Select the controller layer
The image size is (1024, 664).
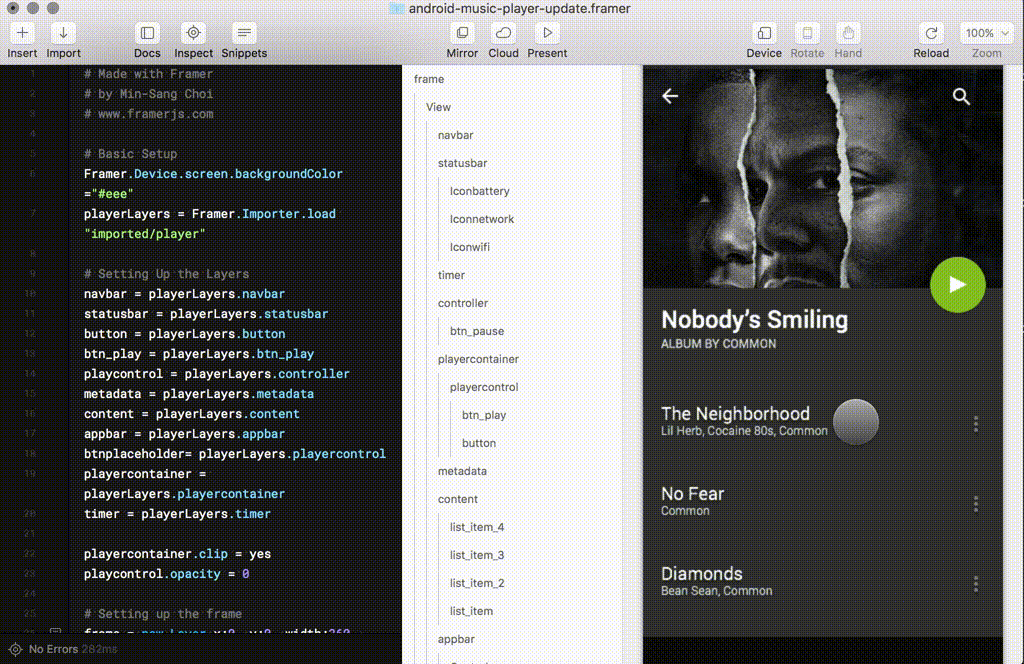pyautogui.click(x=463, y=304)
